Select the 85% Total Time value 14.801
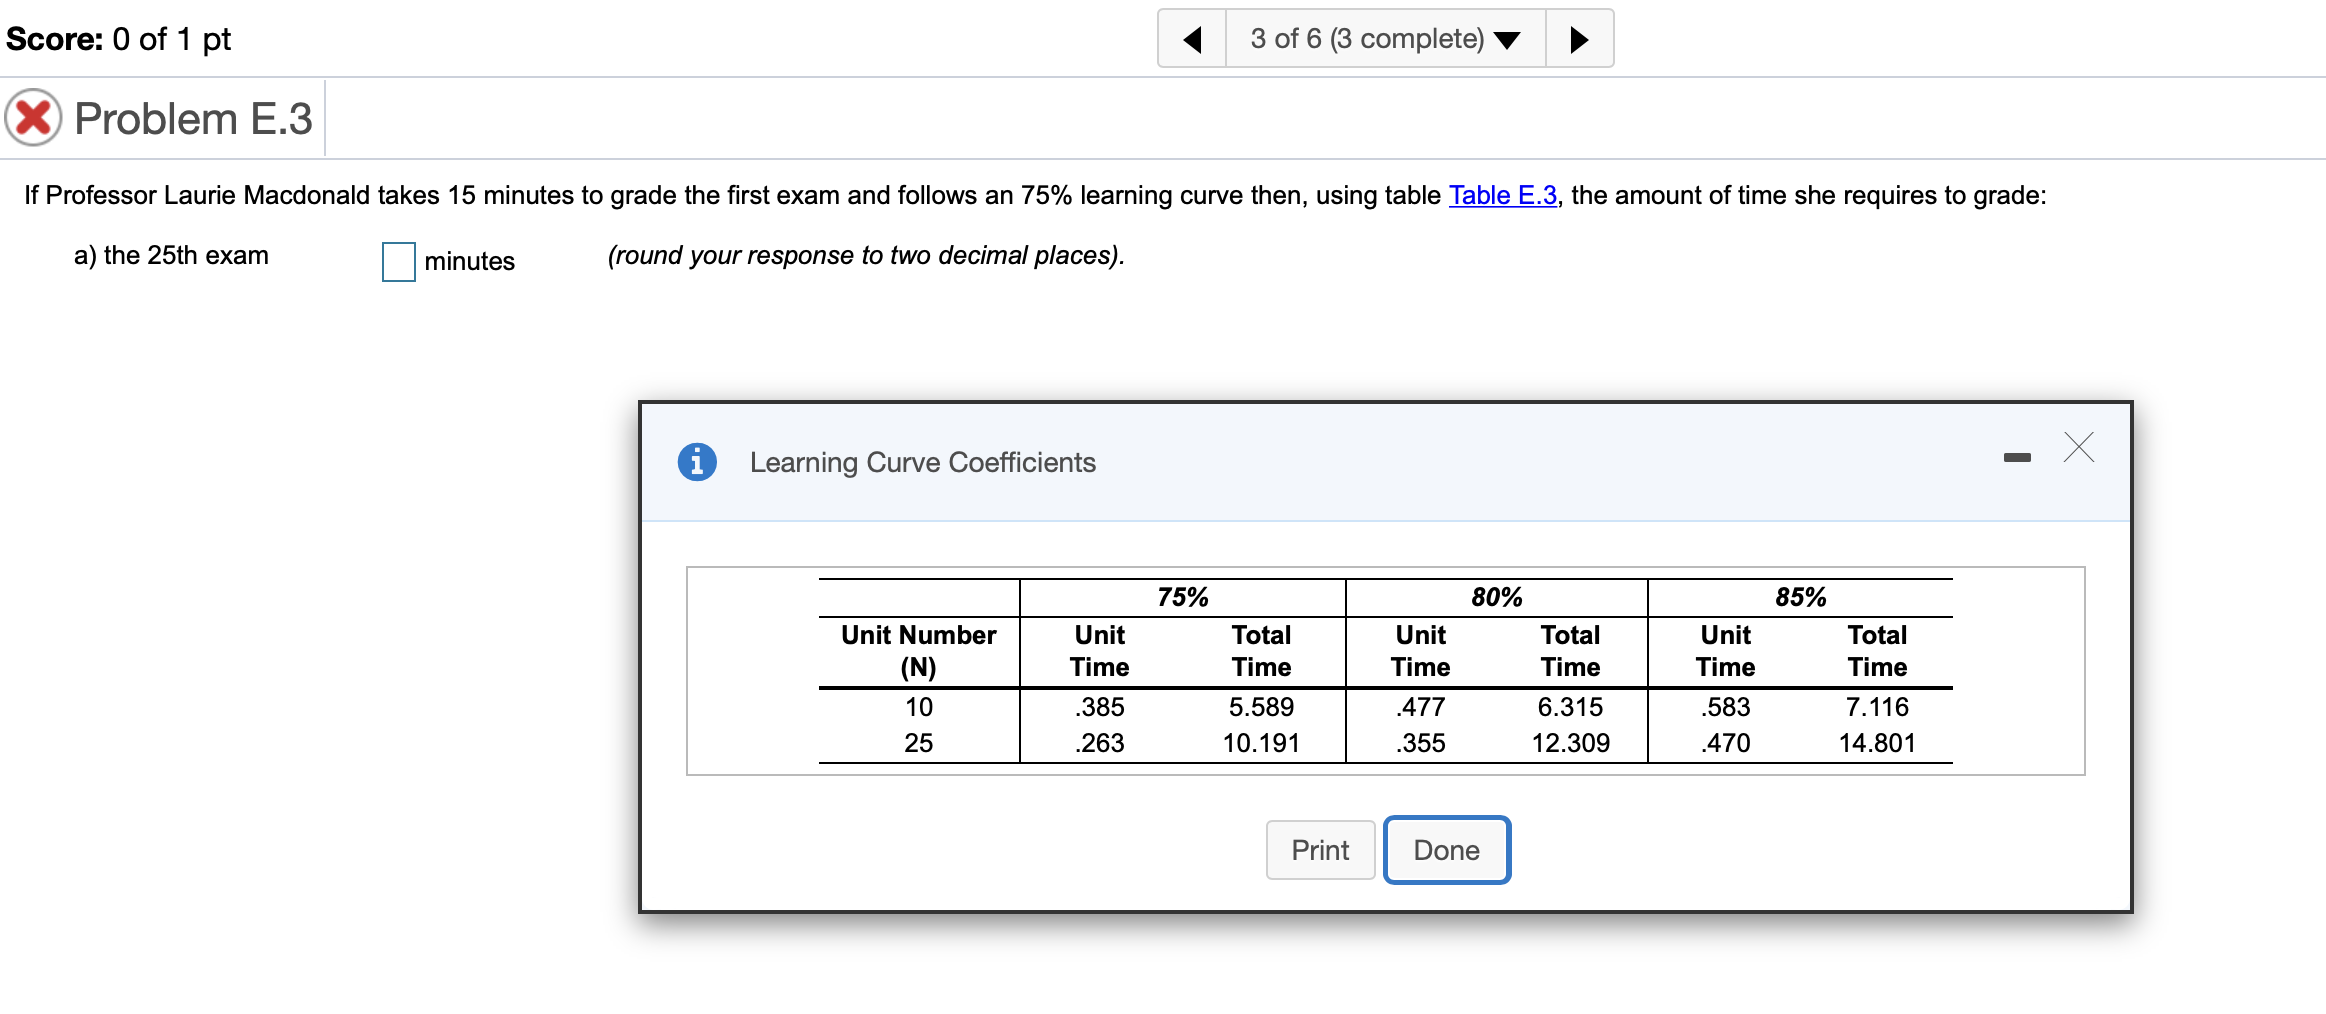2326x1014 pixels. (x=1878, y=743)
